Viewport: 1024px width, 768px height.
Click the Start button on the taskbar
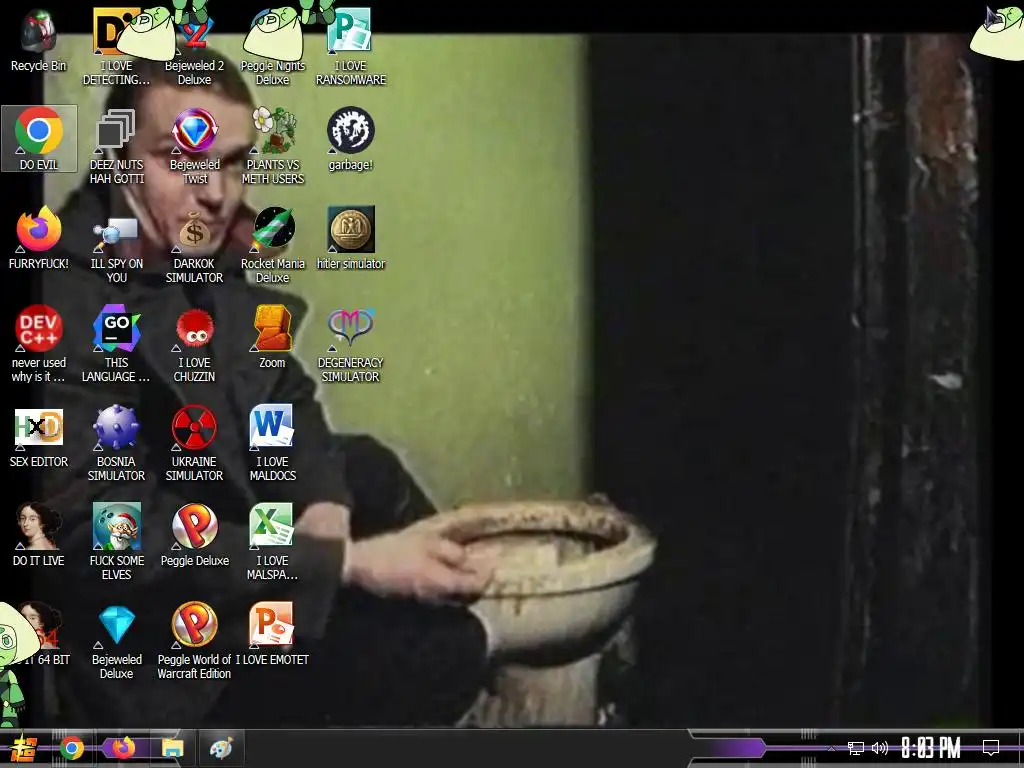point(22,748)
